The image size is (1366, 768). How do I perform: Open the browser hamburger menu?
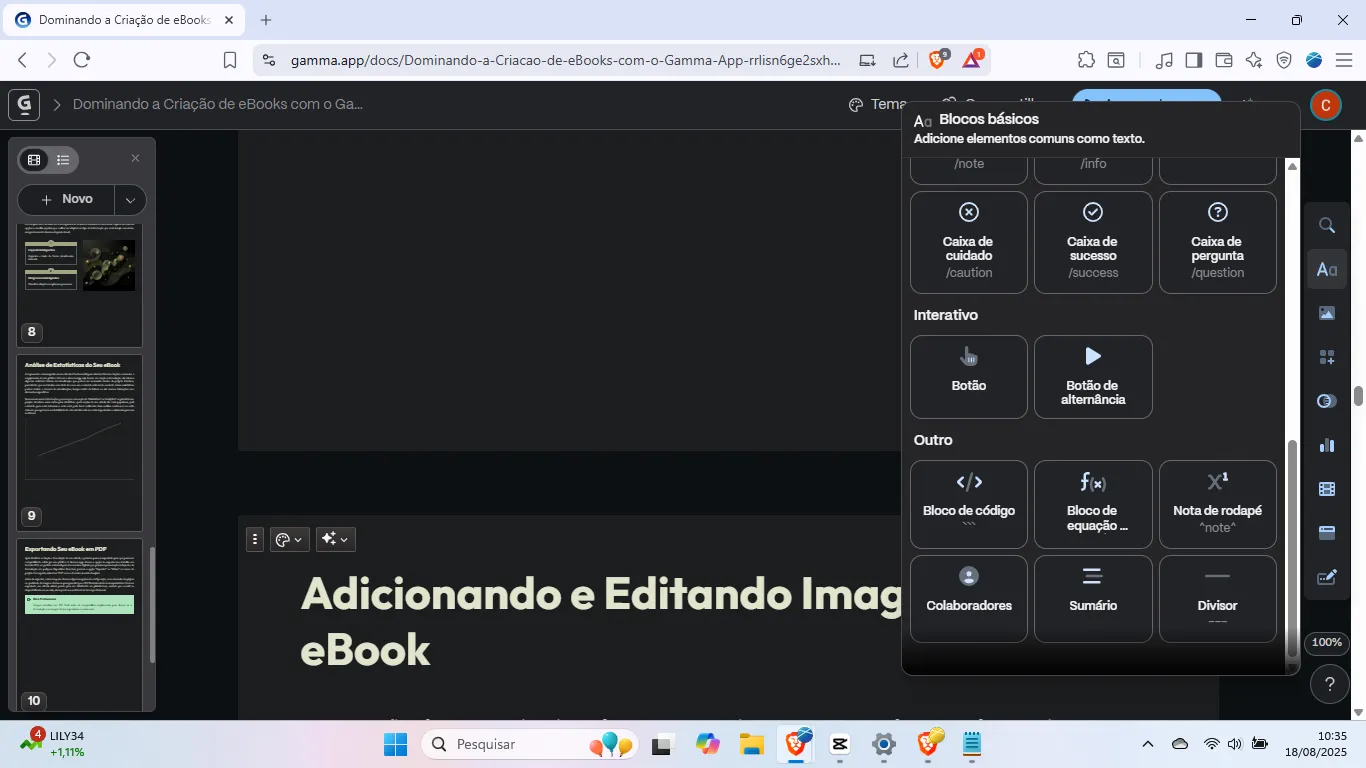[x=1344, y=60]
